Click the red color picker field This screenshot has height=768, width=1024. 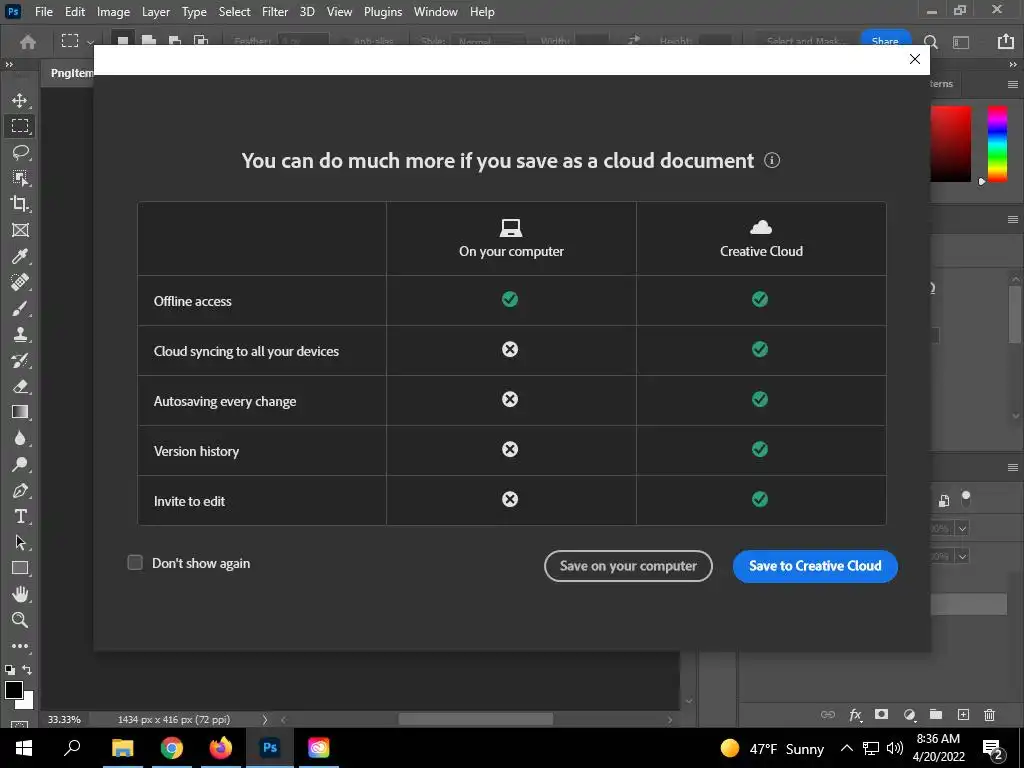point(950,144)
